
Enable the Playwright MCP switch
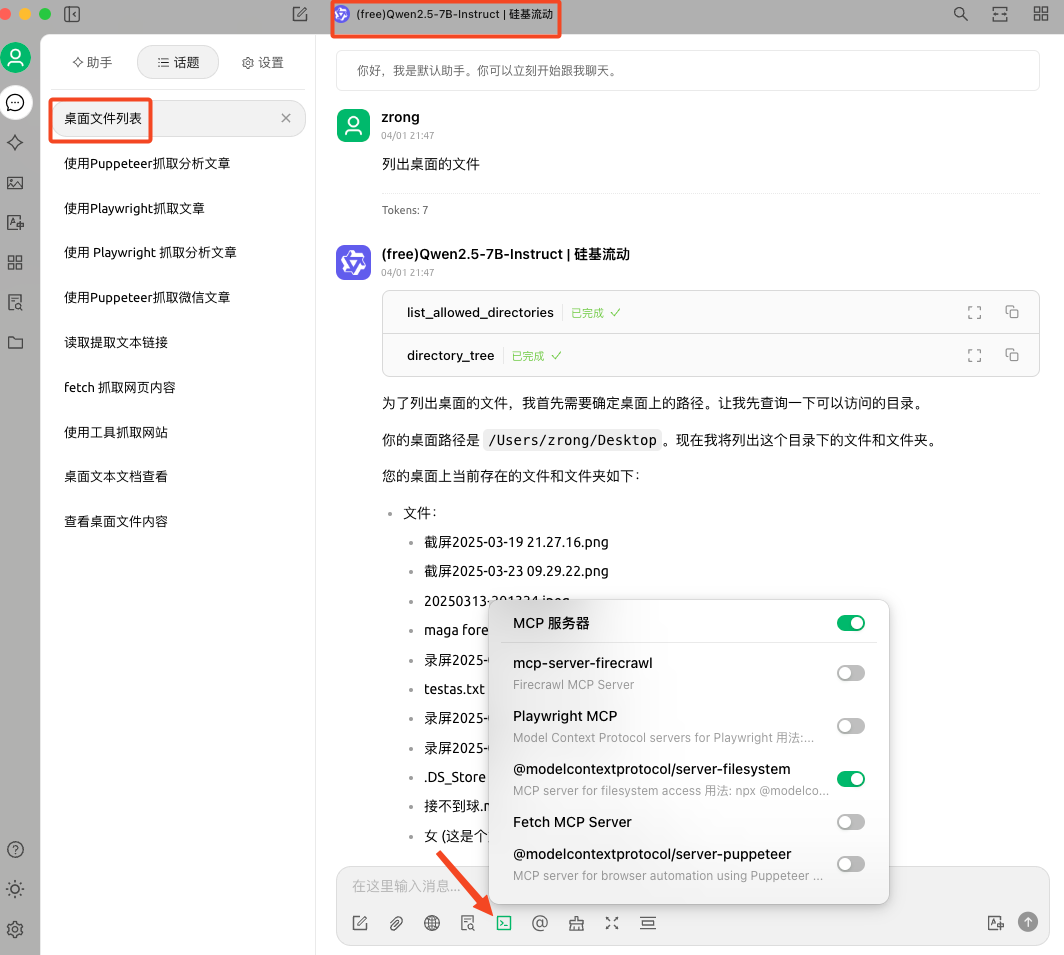point(851,726)
